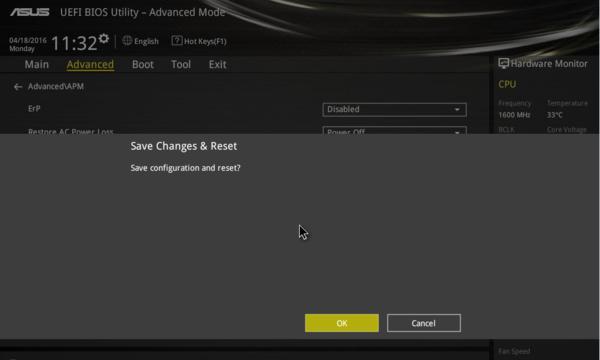Click the Hardware Monitor screen icon
This screenshot has height=360, width=600.
[x=503, y=64]
